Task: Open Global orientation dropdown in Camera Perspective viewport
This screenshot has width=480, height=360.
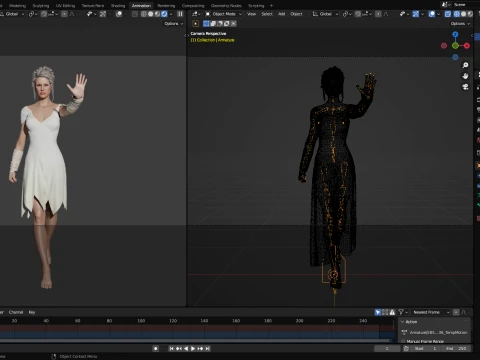Action: (325, 14)
